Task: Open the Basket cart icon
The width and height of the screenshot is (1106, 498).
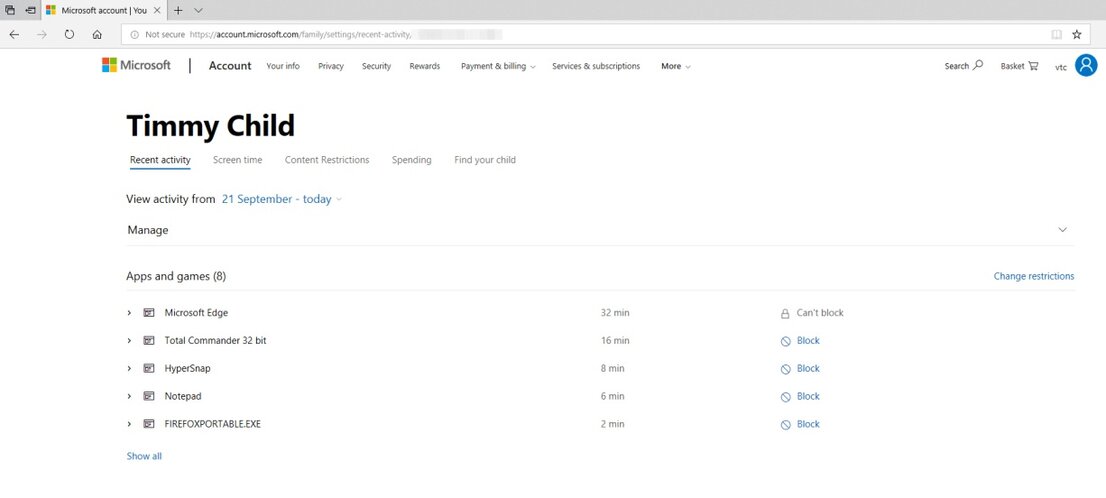Action: pyautogui.click(x=1032, y=66)
